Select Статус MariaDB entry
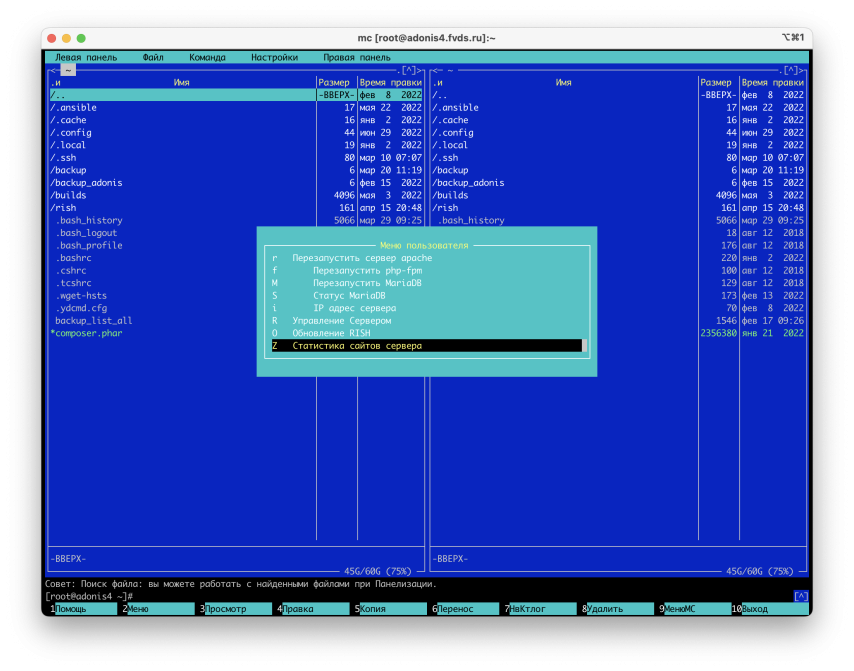 point(427,296)
